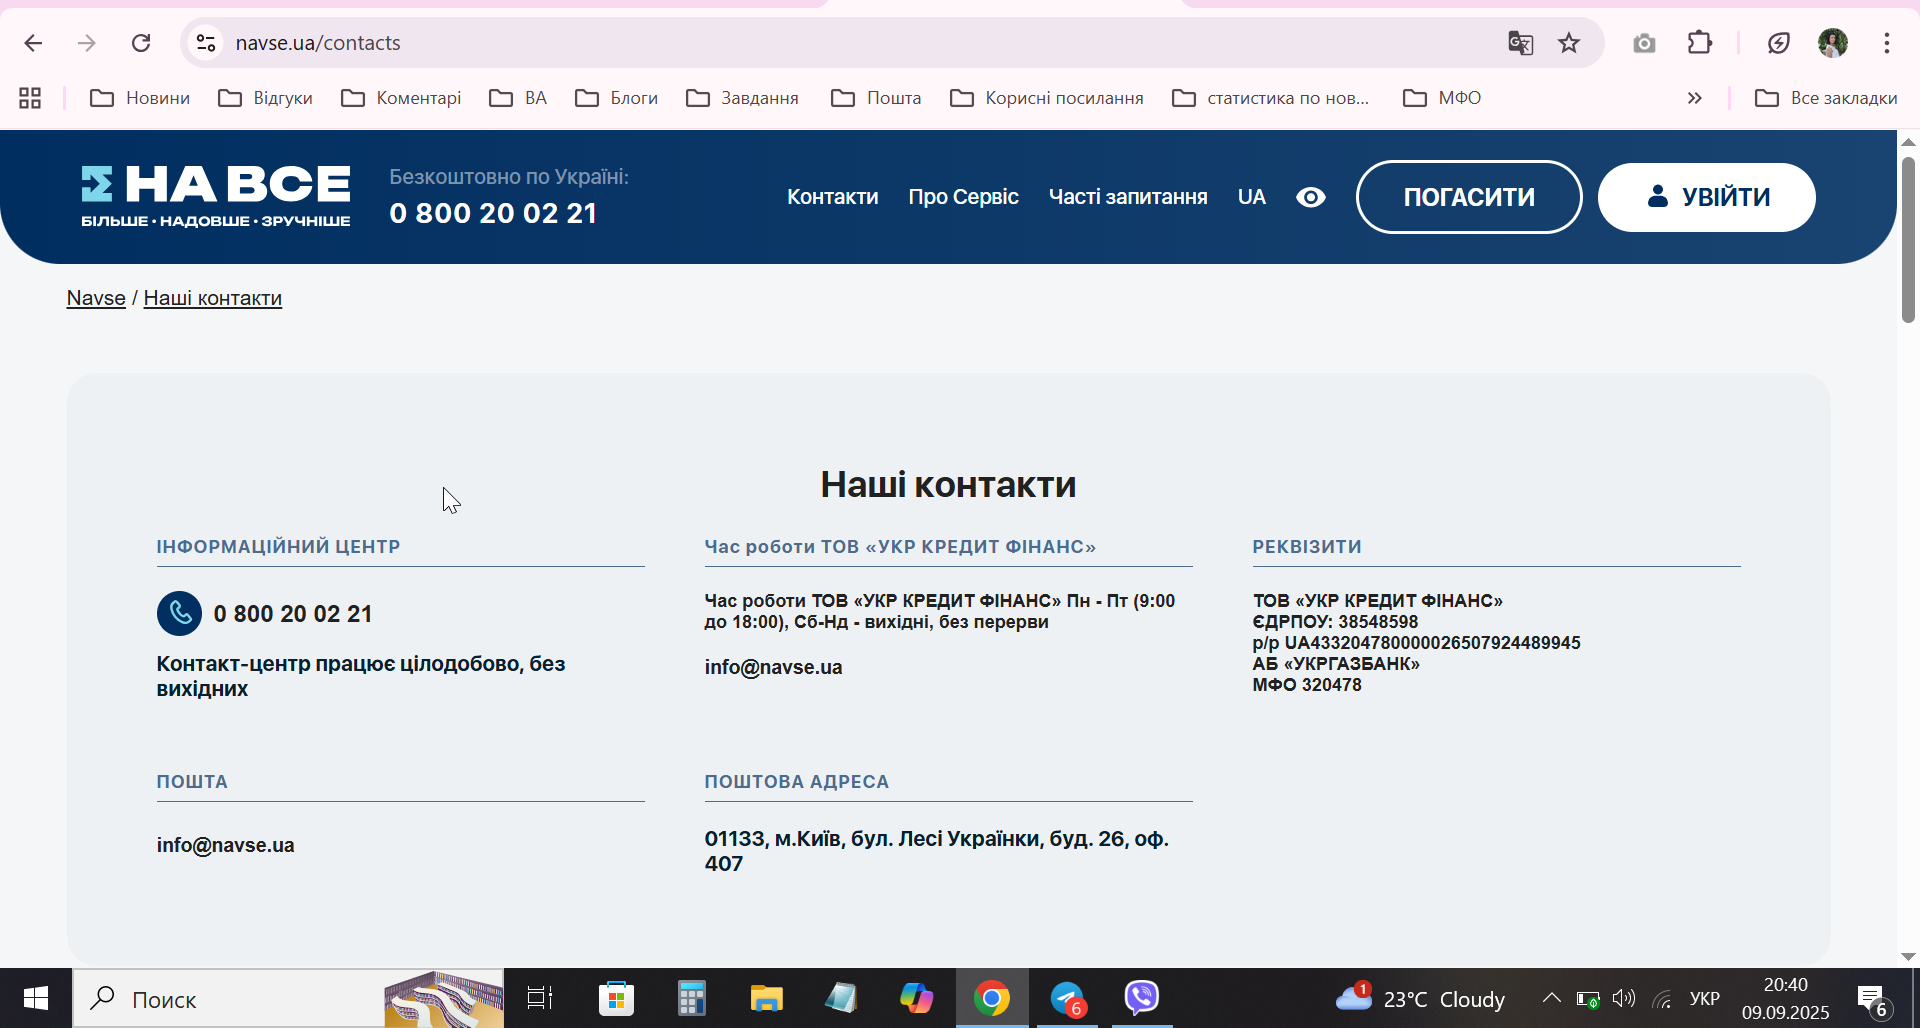
Task: Click the scrollbar down arrow
Action: coord(1908,957)
